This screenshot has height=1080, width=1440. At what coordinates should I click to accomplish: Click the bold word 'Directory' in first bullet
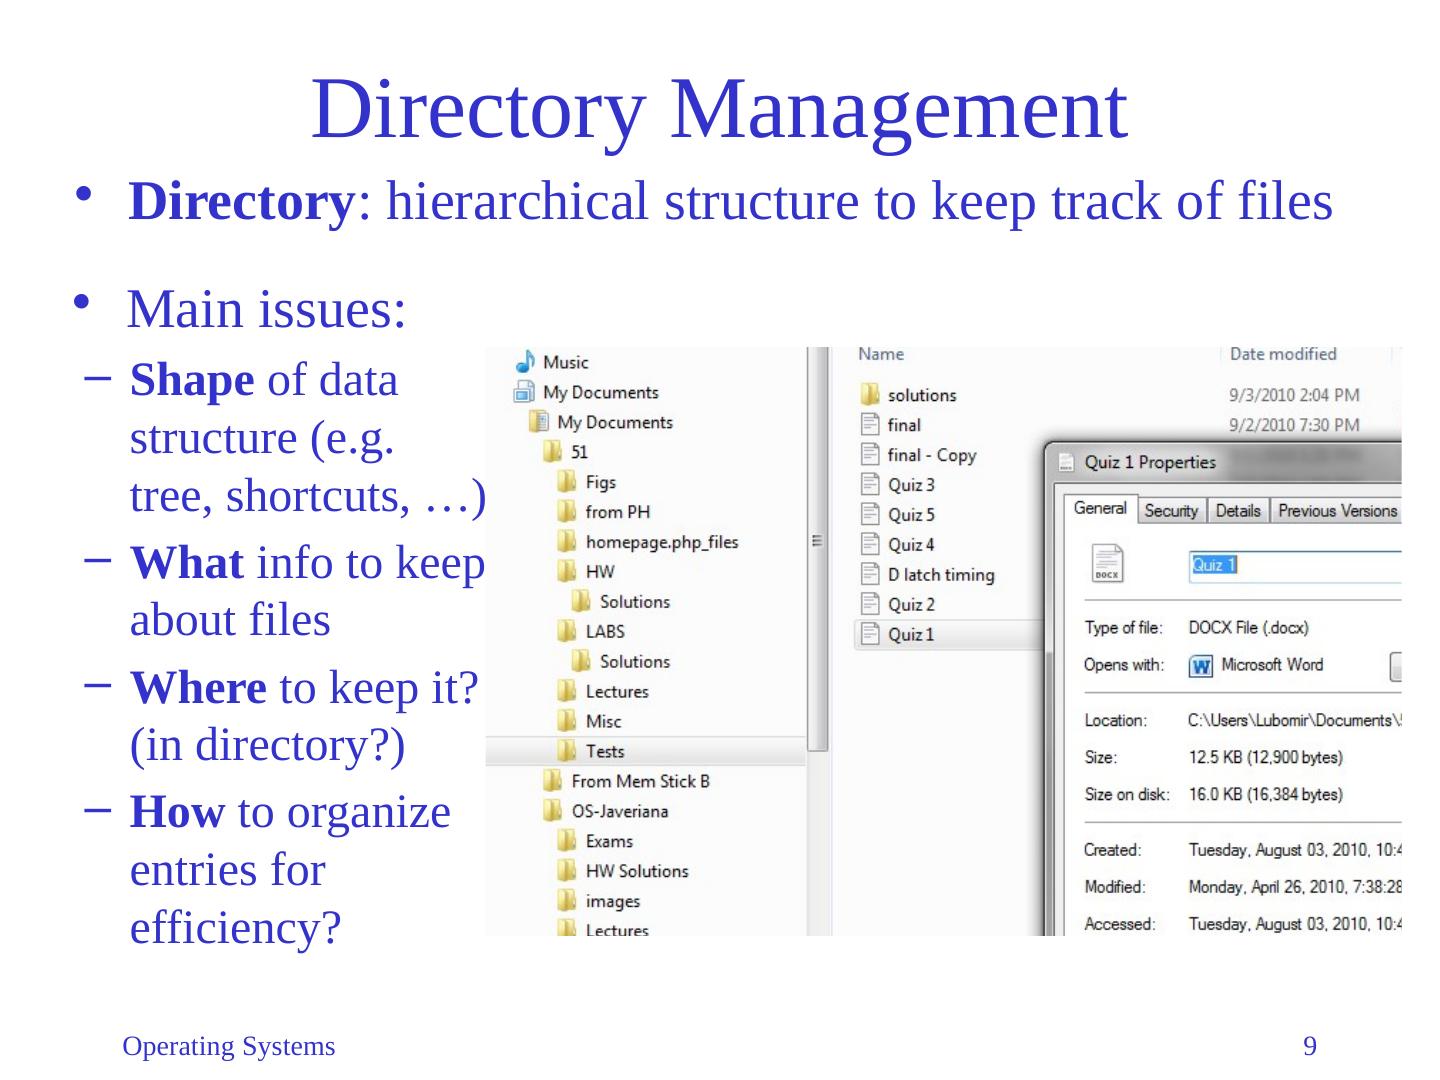point(242,202)
